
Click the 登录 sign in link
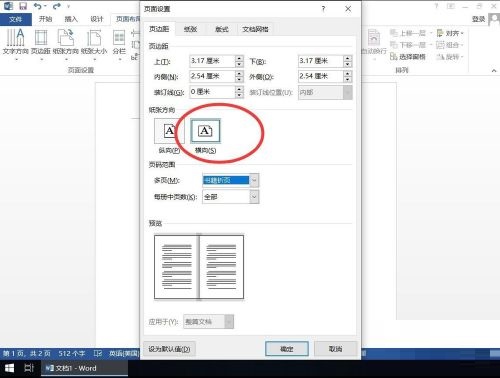coord(479,19)
